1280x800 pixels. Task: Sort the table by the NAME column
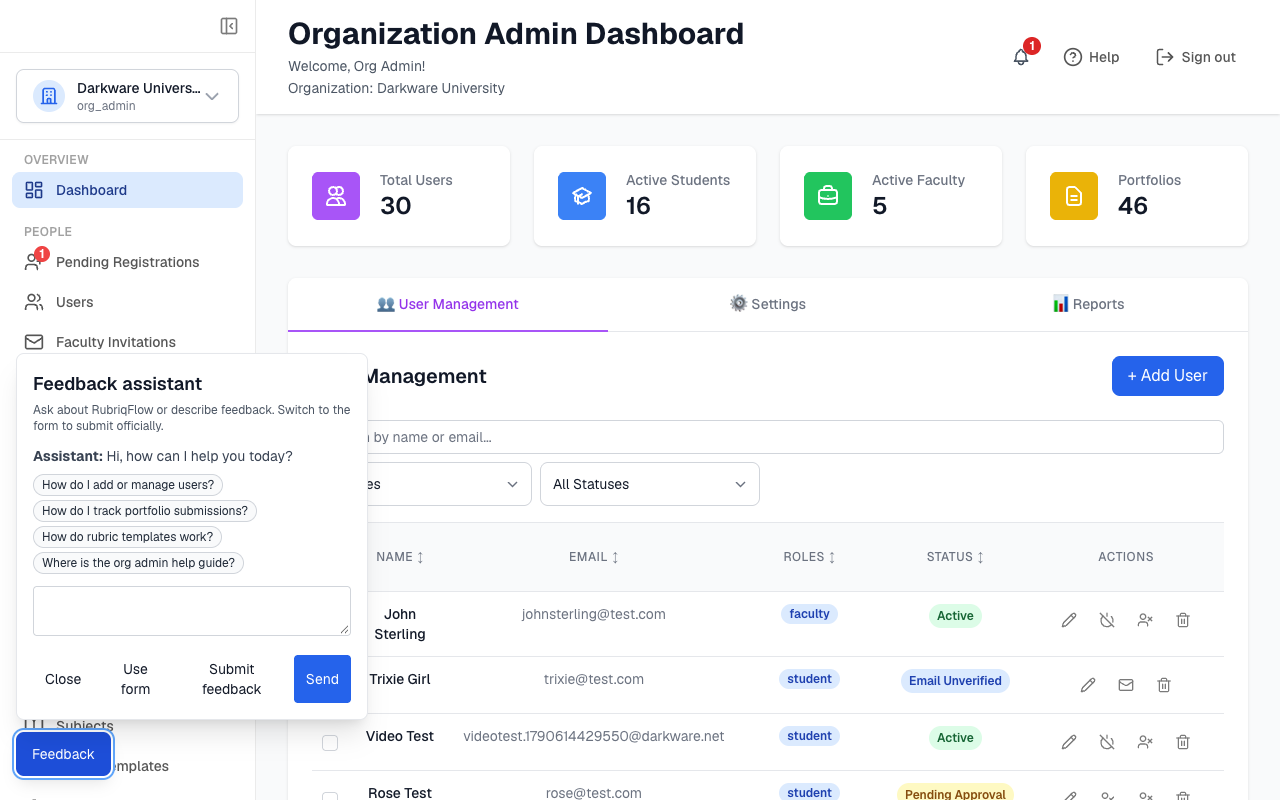coord(400,557)
